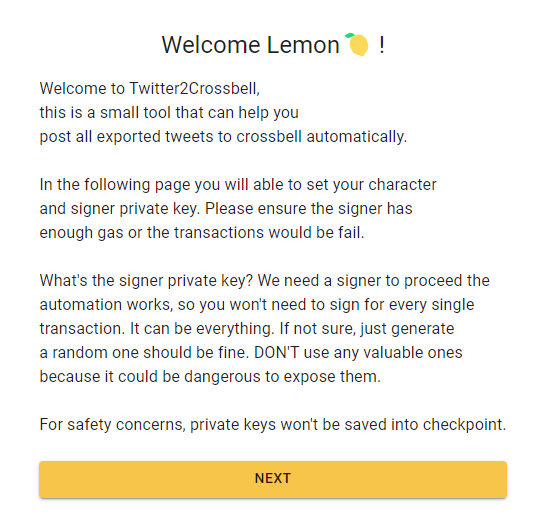
Task: Select the "Welcome Lemon" heading text
Action: (x=250, y=45)
